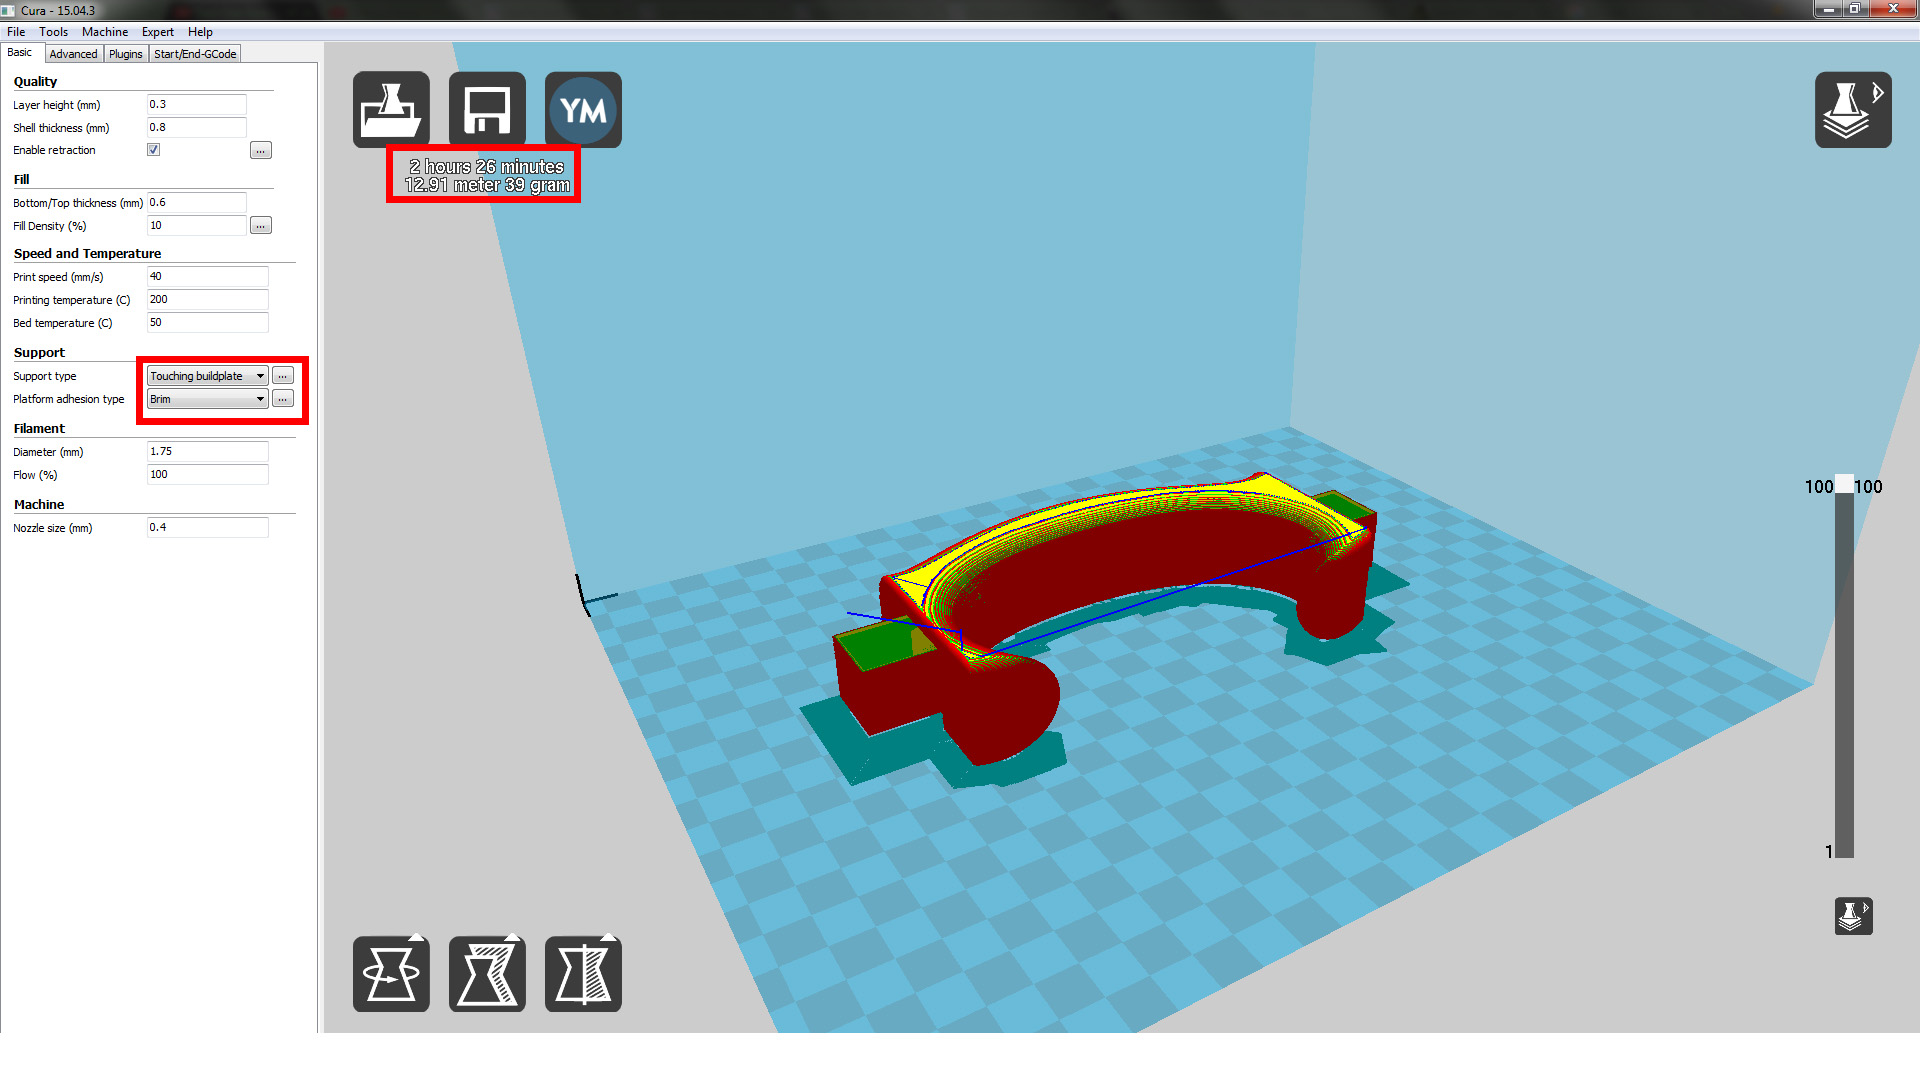Click the Save toolpath icon
Screen dimensions: 1920x1080
486,109
